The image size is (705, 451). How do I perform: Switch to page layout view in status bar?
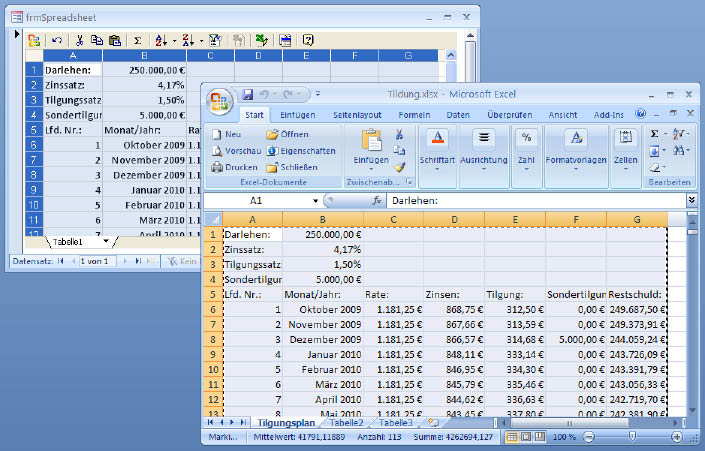click(529, 438)
